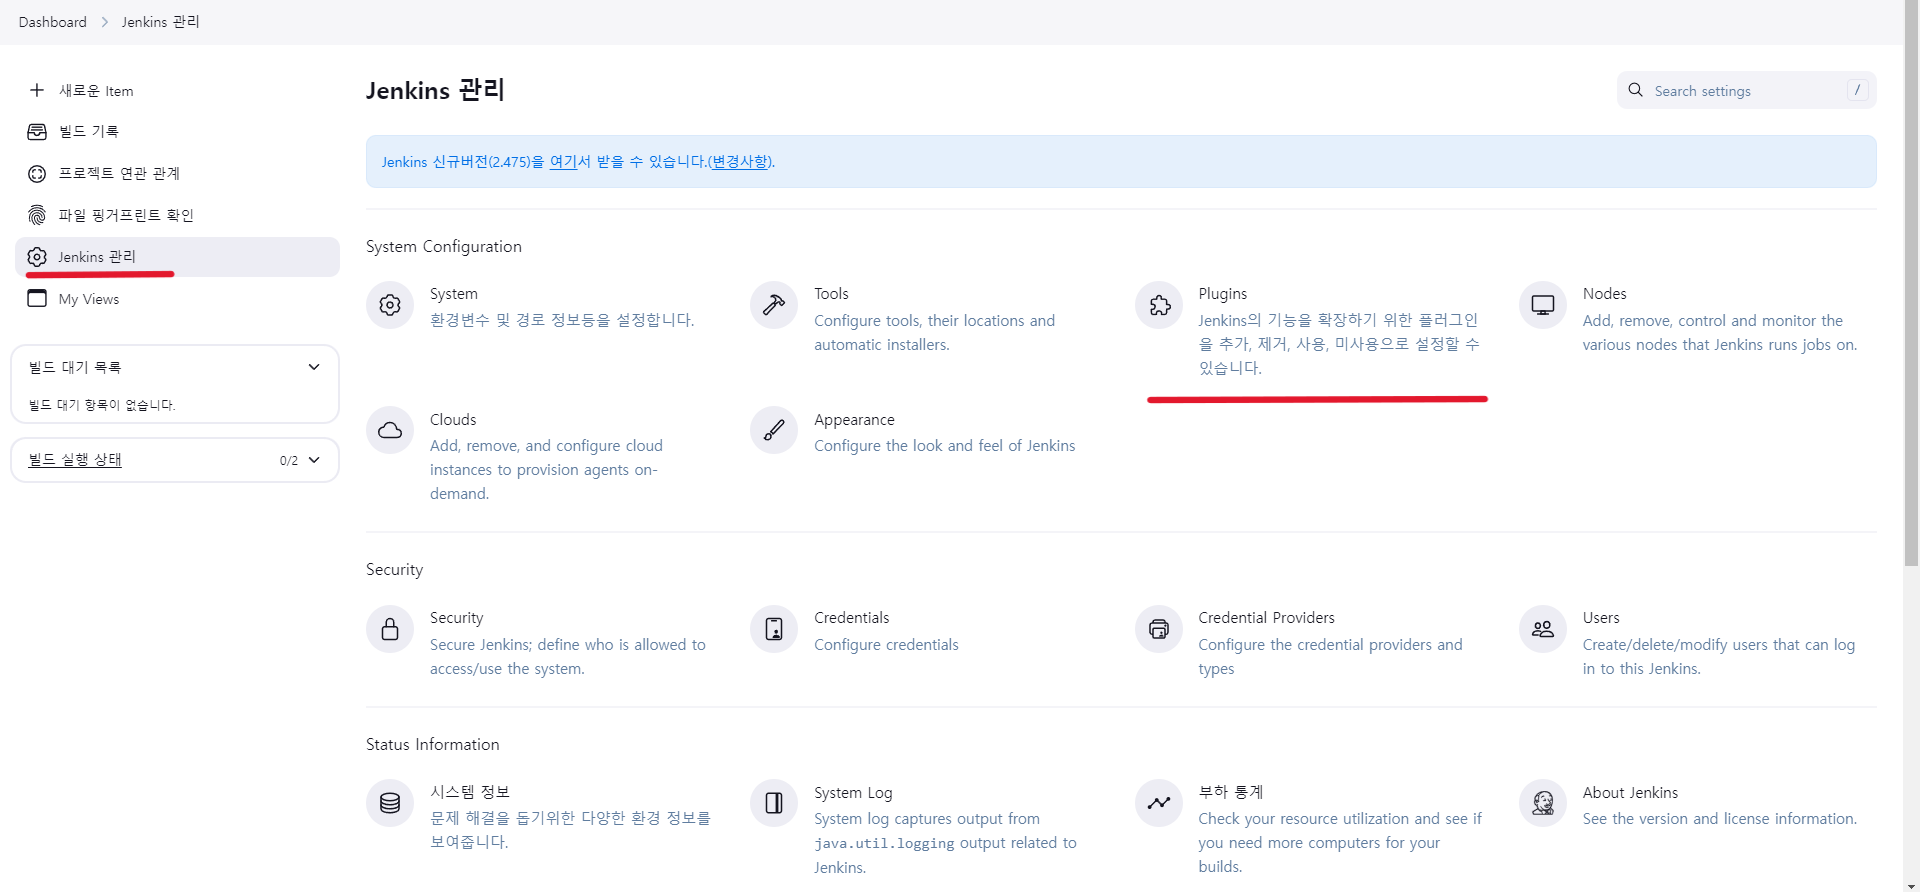Click the Jenkins 관리 gear icon in sidebar
1920x892 pixels.
click(x=37, y=257)
